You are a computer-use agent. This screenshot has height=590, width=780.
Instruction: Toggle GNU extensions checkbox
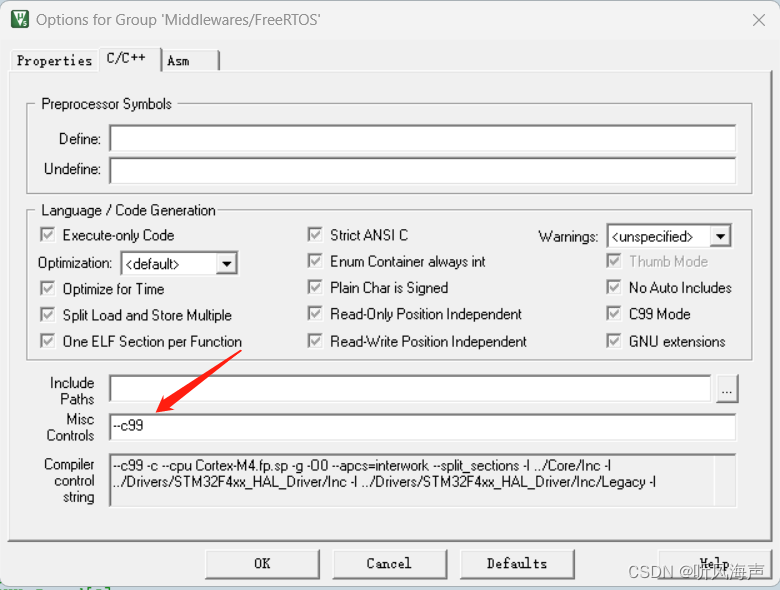(x=614, y=341)
